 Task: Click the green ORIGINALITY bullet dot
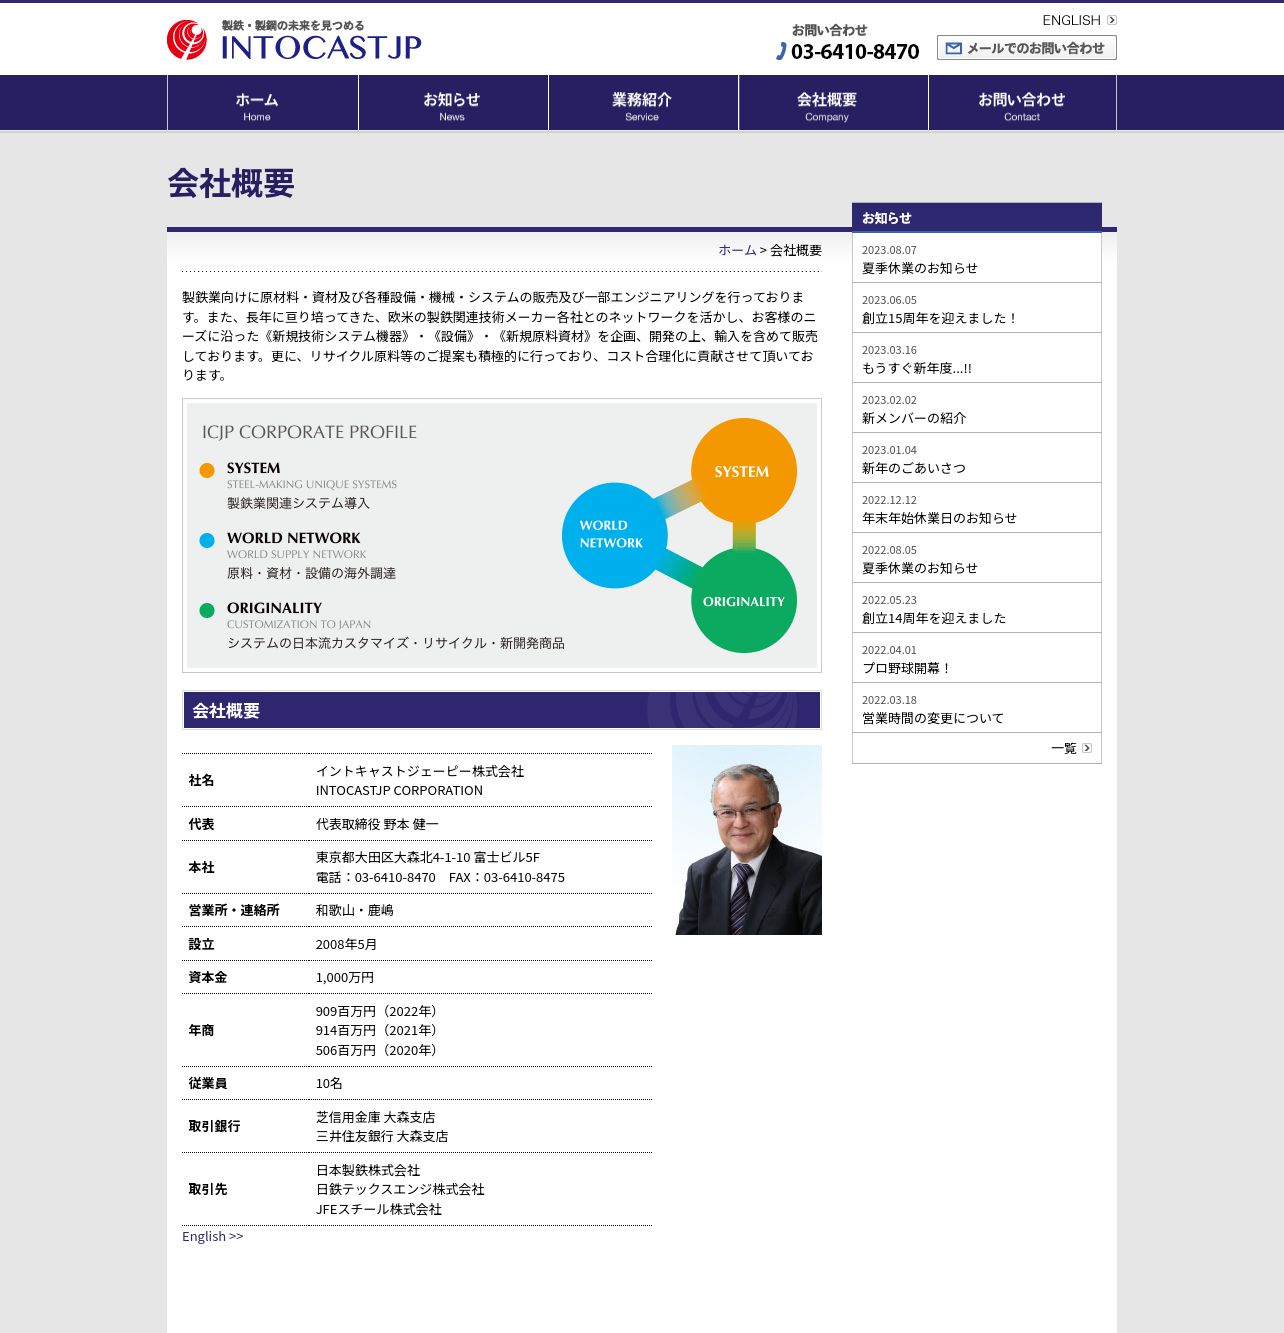coord(207,610)
